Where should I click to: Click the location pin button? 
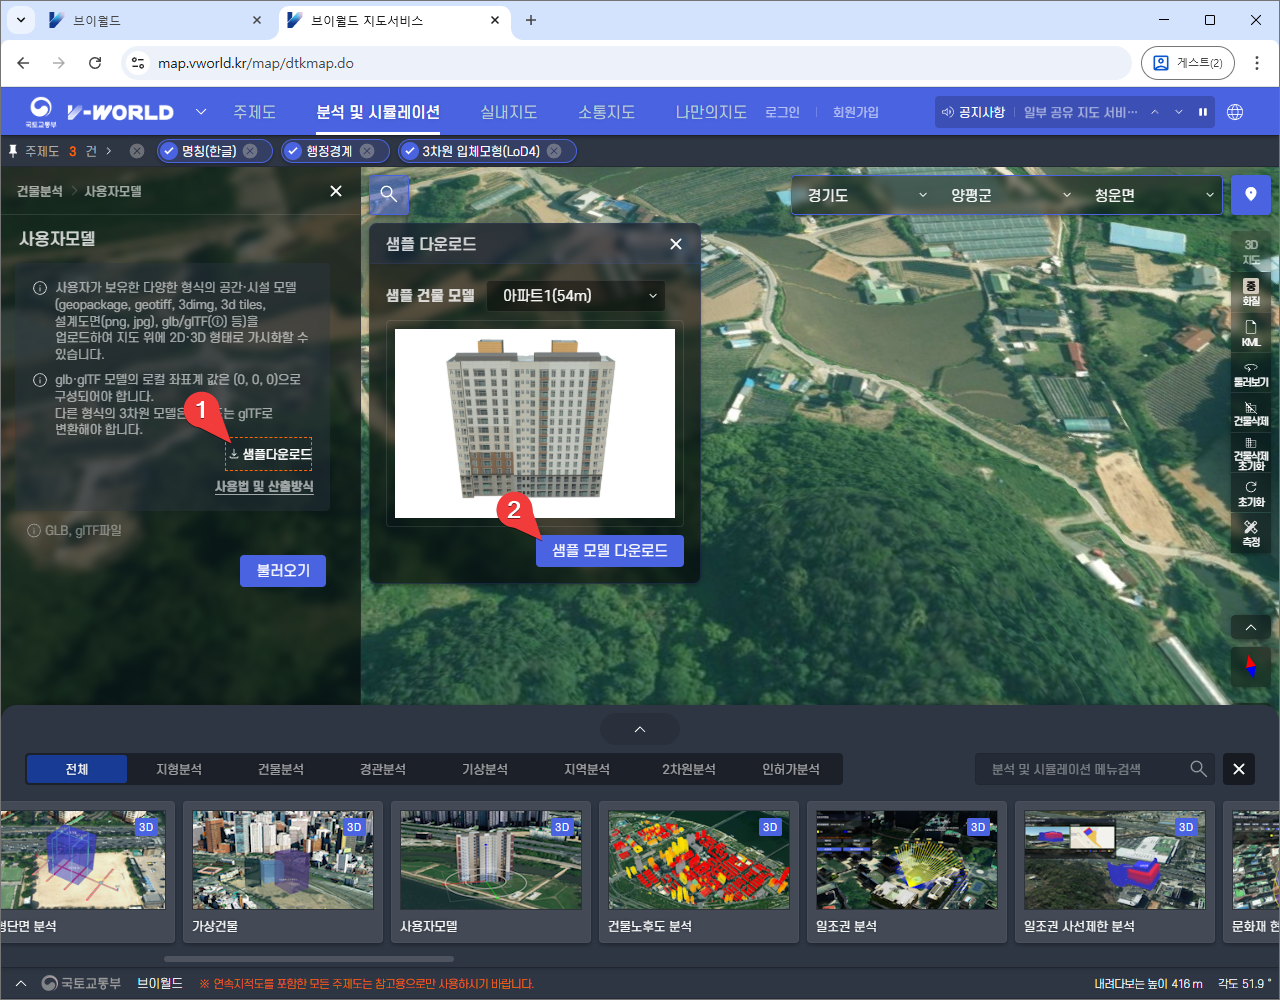[x=1250, y=194]
